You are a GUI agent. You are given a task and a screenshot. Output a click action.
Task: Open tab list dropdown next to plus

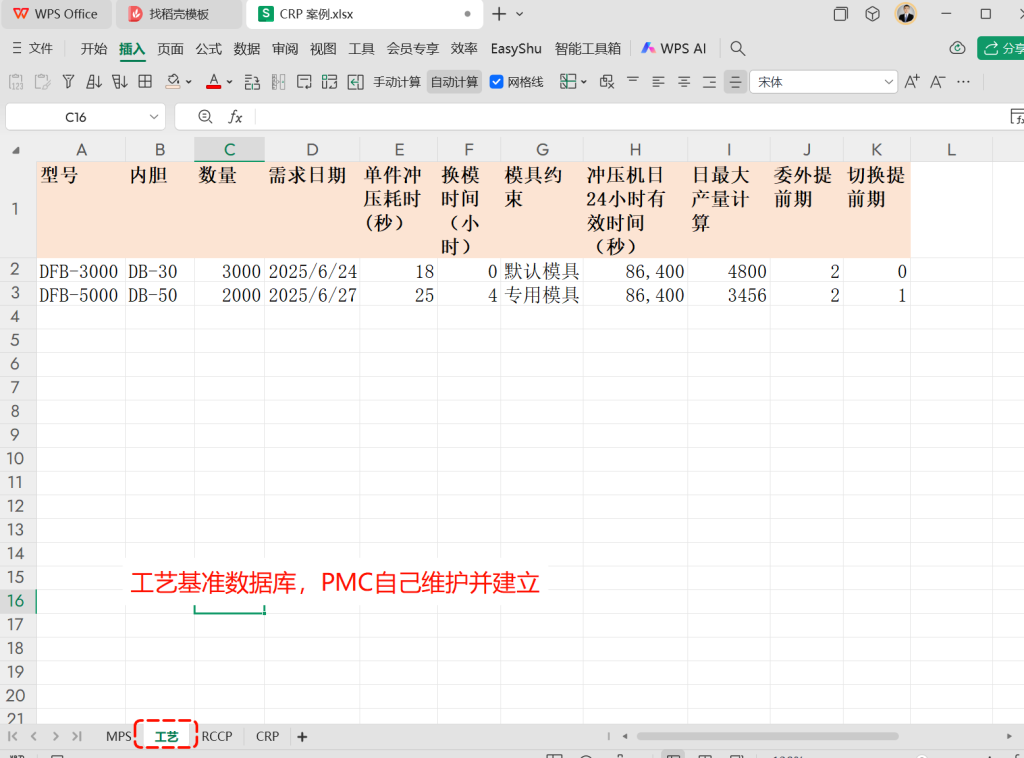coord(520,14)
